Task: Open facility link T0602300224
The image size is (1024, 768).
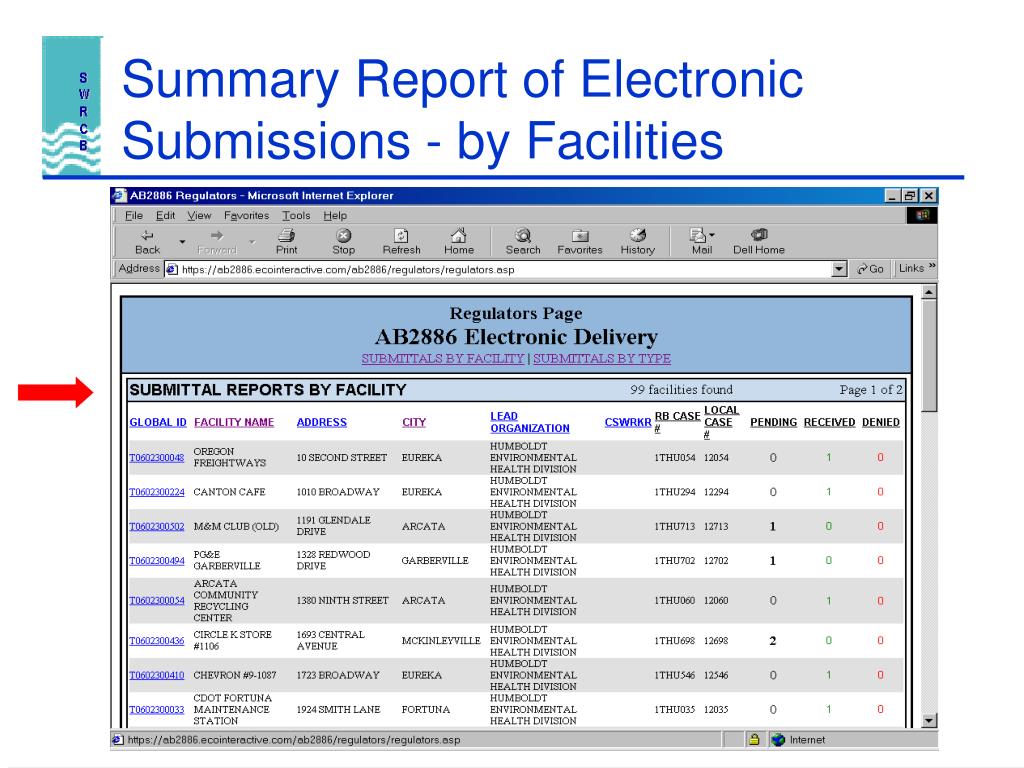Action: [157, 492]
